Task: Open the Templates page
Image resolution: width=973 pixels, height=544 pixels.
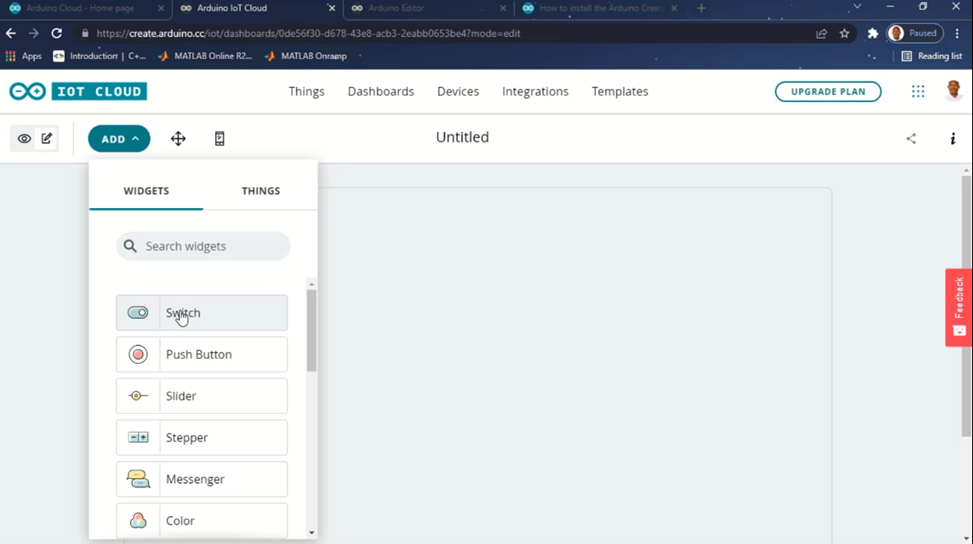Action: click(x=620, y=91)
